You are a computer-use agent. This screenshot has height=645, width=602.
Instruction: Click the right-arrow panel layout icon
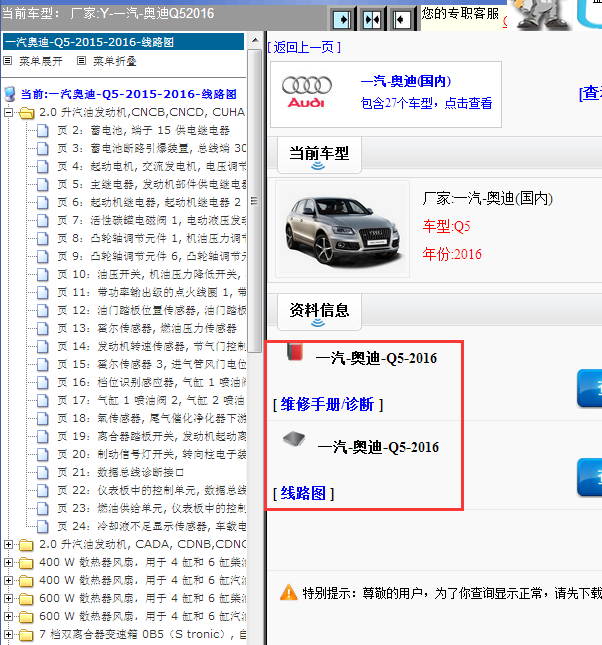click(x=342, y=19)
